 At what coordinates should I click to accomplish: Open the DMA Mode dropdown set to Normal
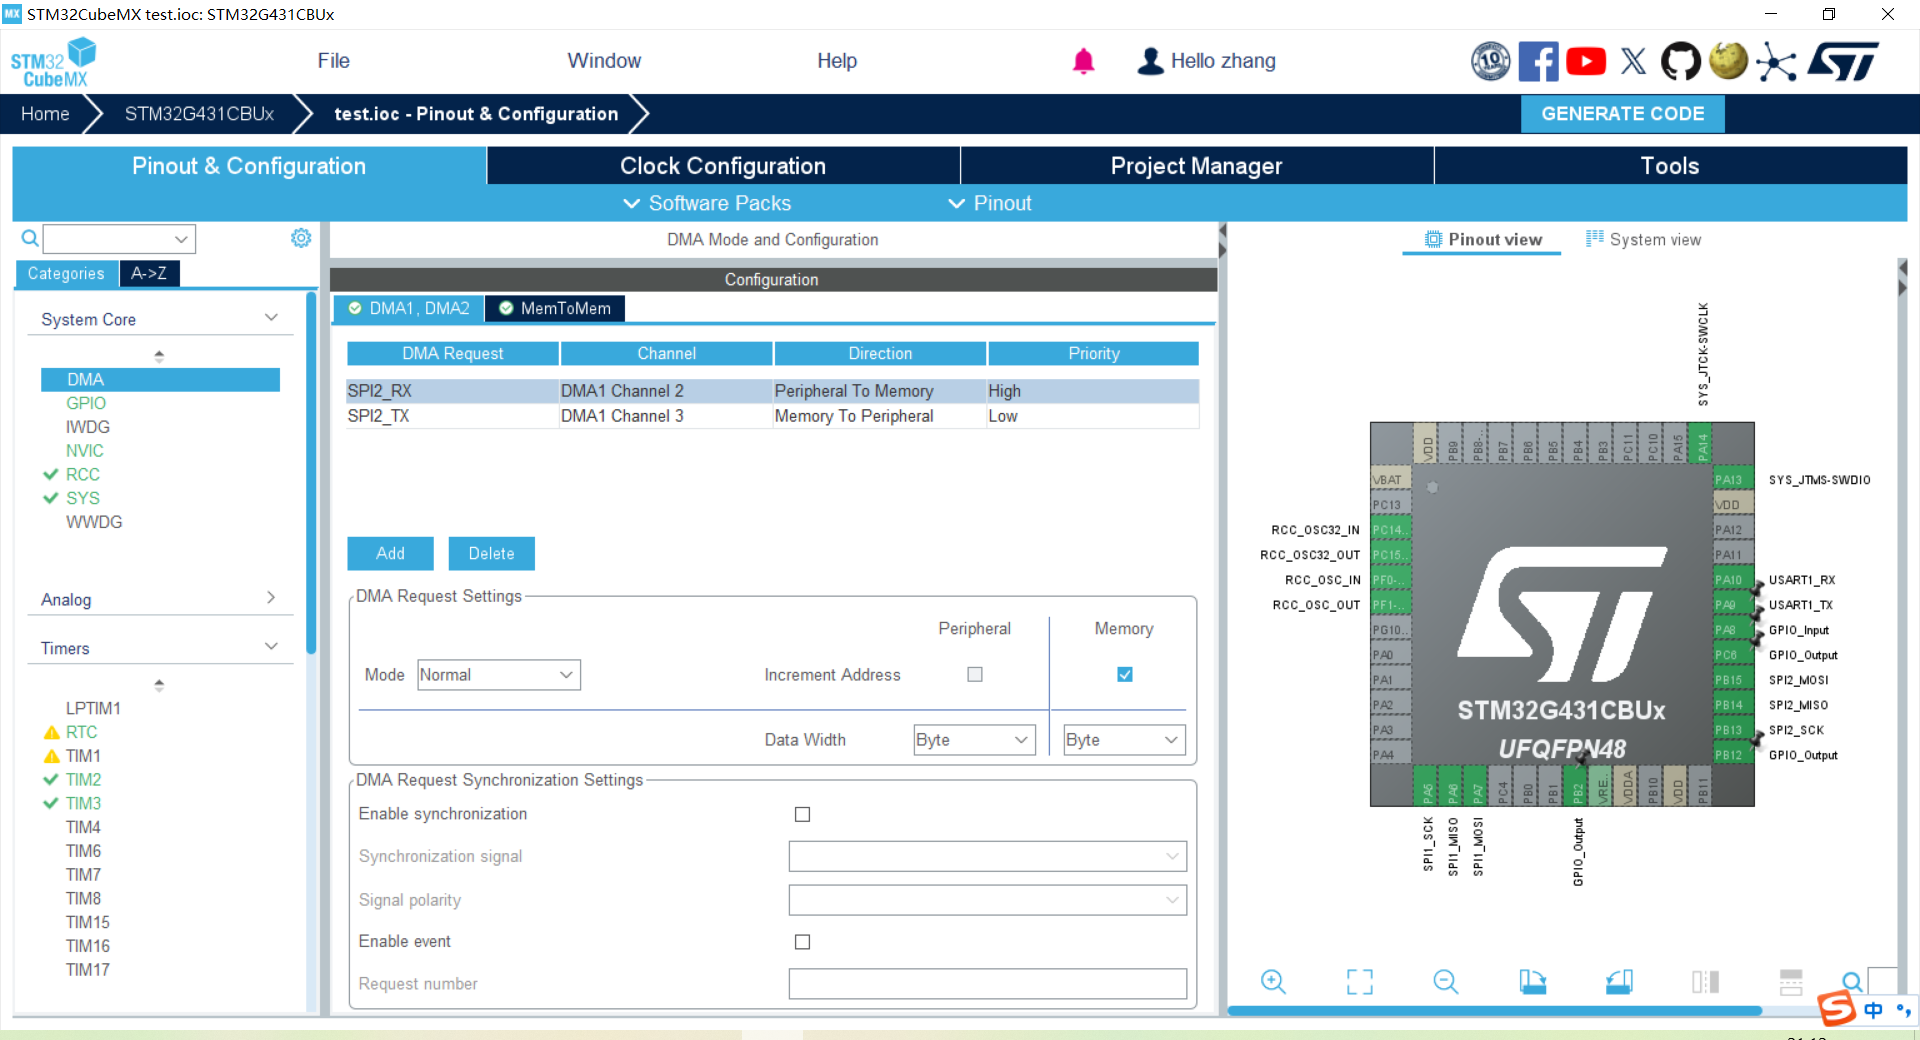point(498,675)
